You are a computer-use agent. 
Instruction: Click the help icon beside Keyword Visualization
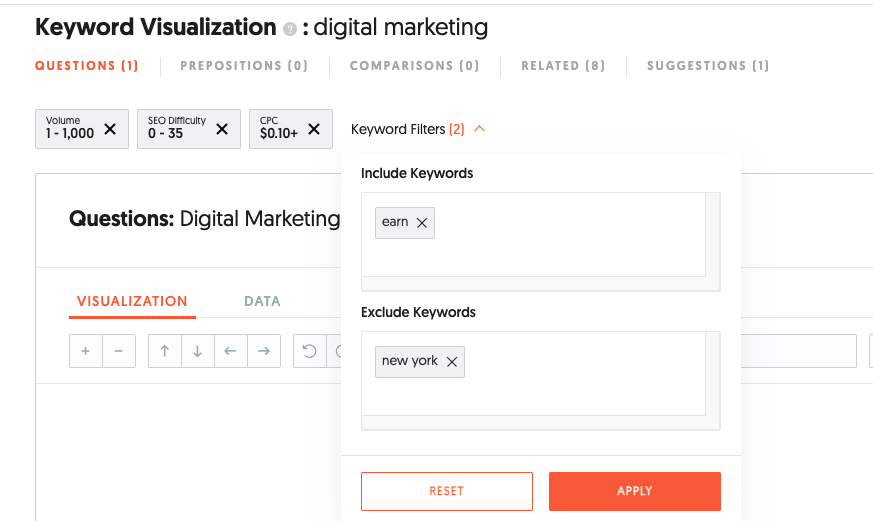coord(290,29)
